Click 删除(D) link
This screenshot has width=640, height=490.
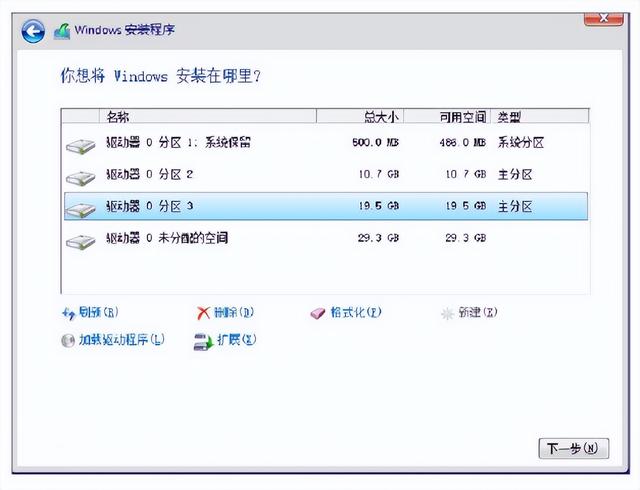tap(233, 312)
